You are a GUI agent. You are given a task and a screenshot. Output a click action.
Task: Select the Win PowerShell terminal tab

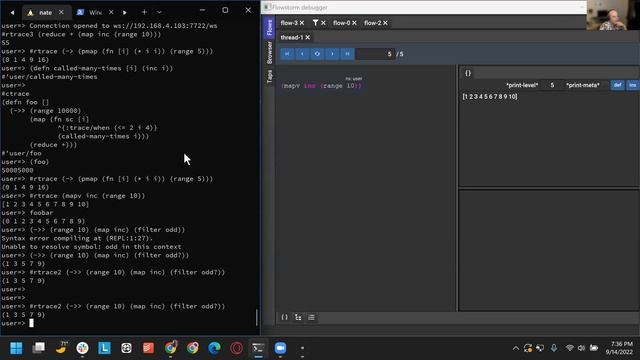click(x=91, y=13)
